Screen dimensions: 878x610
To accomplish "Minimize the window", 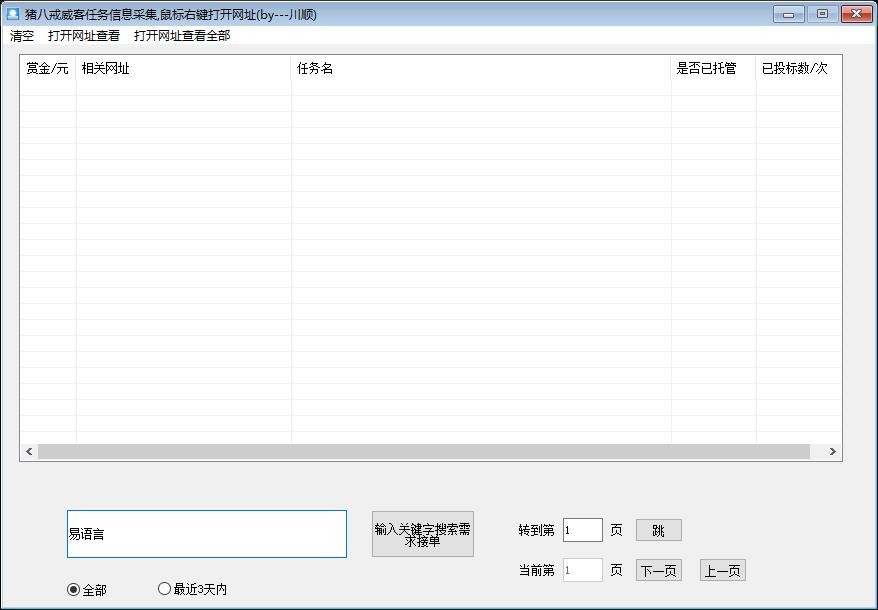I will (x=788, y=14).
